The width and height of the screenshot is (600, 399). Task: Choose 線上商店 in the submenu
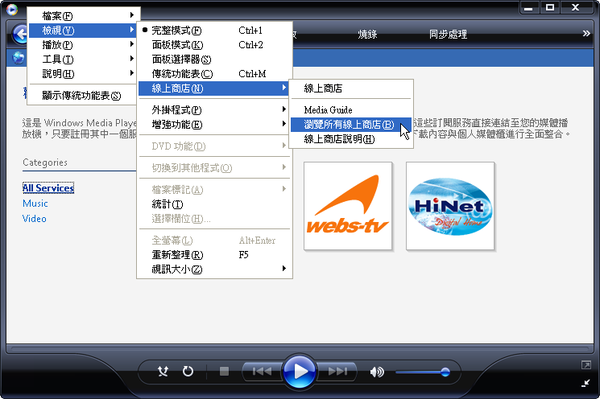coord(351,88)
